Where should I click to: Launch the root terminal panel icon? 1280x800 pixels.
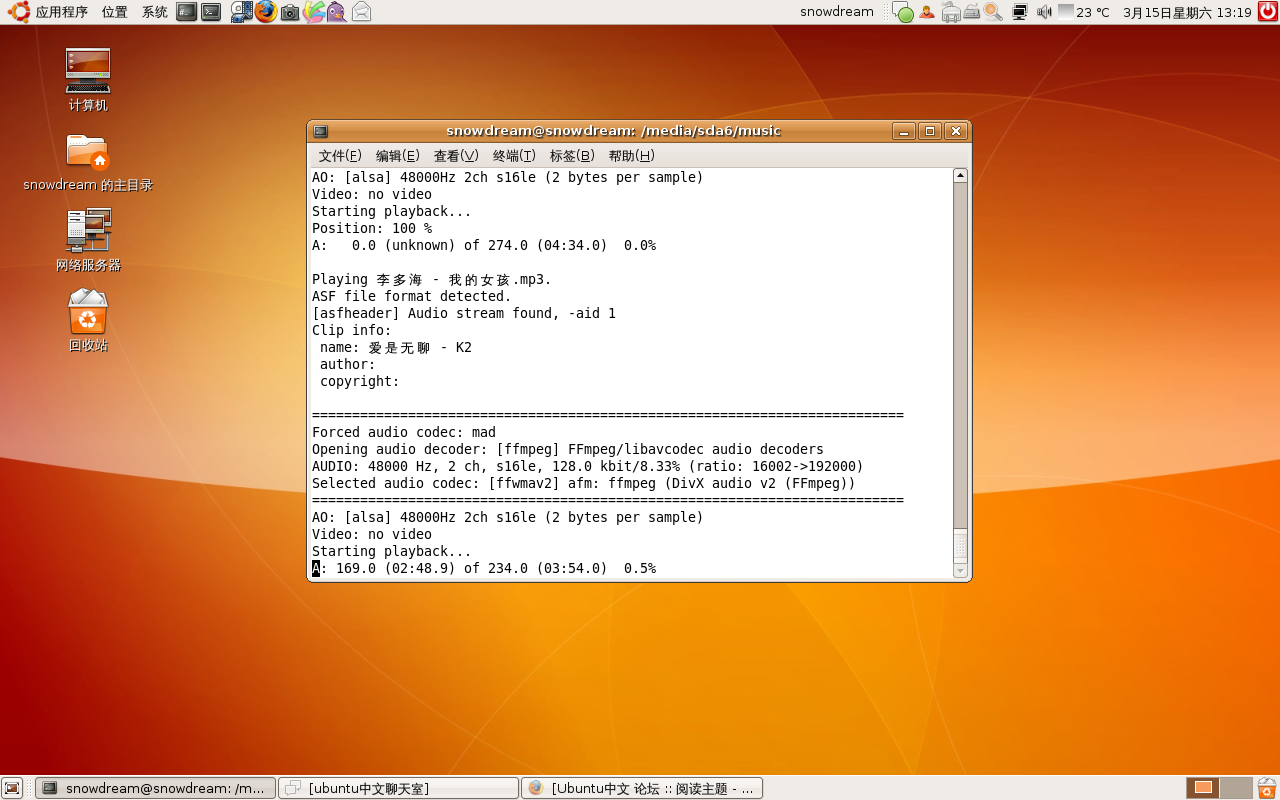[186, 12]
